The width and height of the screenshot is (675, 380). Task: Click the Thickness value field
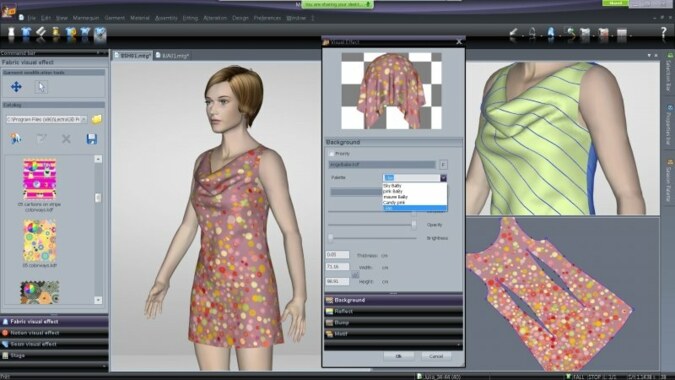(337, 255)
